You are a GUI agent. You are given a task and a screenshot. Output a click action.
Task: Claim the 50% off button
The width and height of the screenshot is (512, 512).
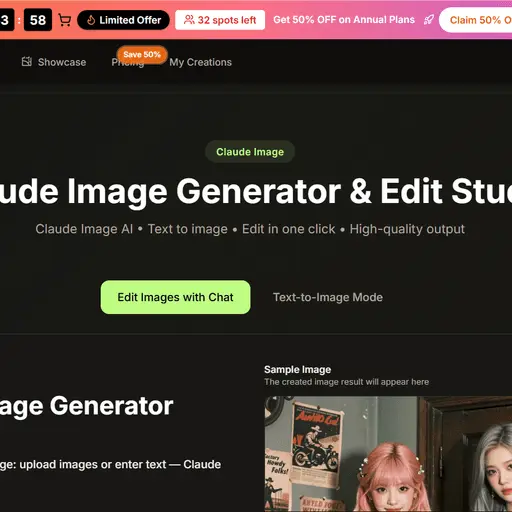click(476, 20)
